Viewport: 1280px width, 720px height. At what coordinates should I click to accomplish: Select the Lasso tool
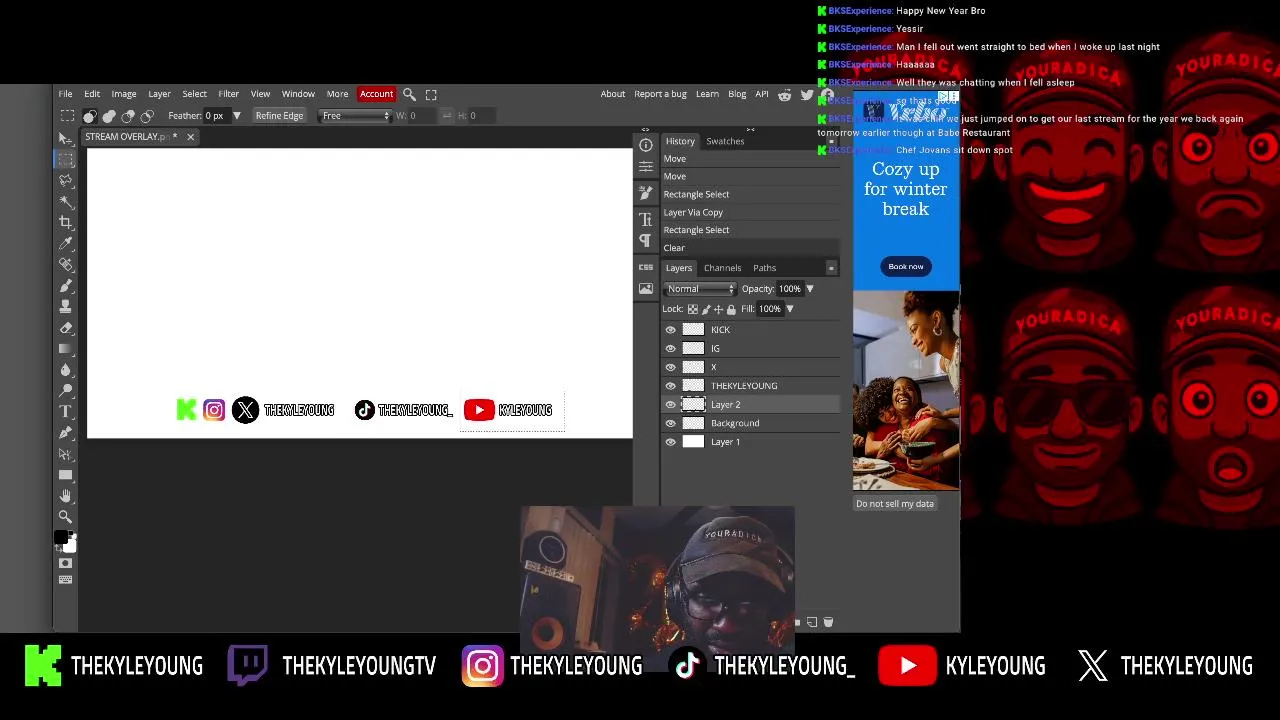click(65, 180)
